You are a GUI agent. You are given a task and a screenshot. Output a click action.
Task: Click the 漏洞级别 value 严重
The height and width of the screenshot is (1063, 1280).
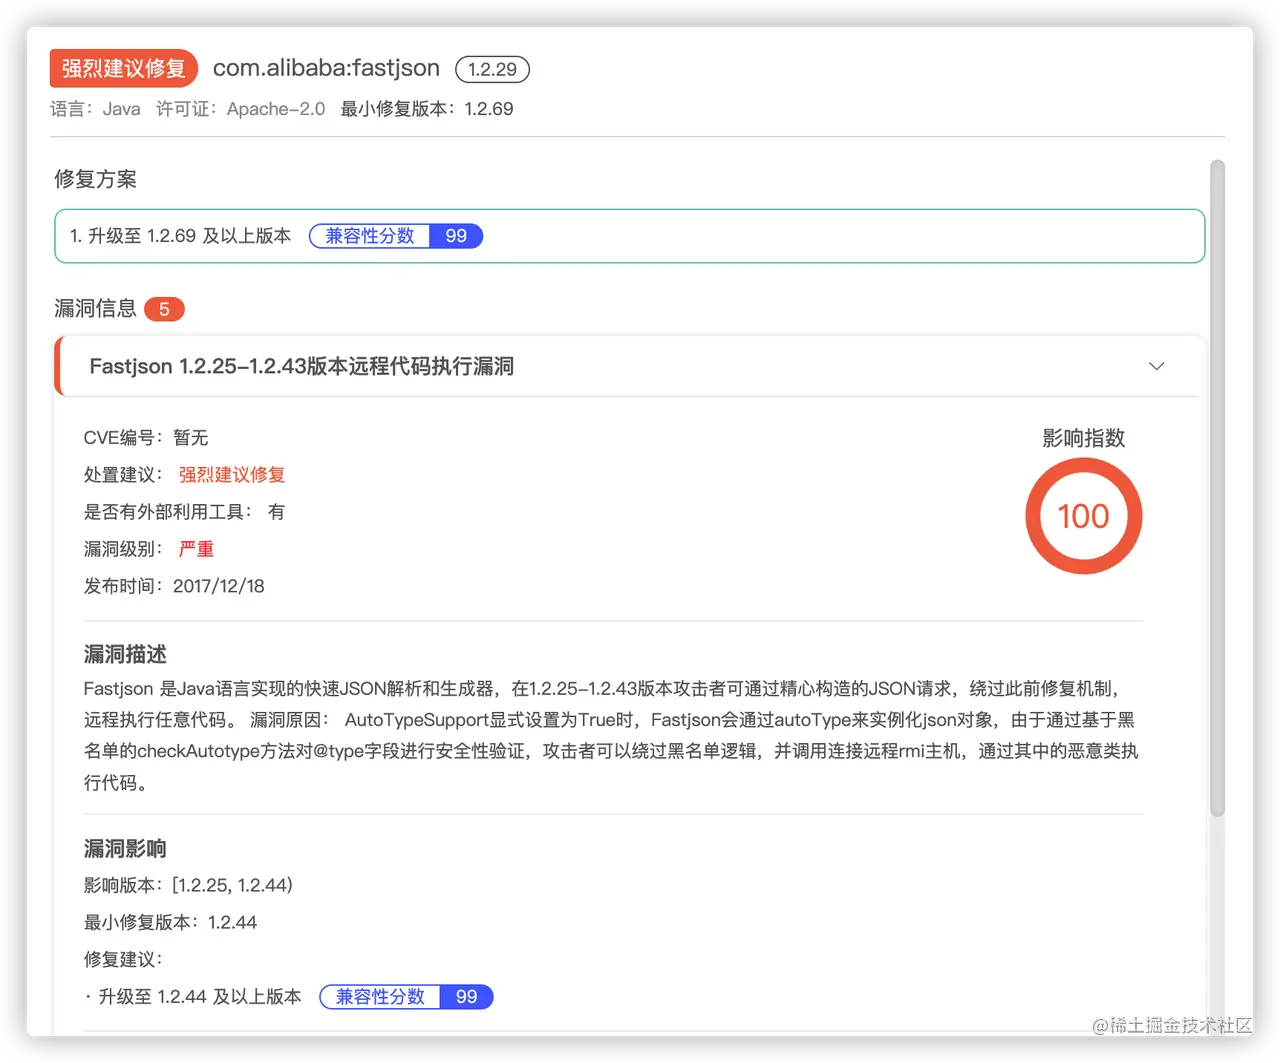tap(196, 549)
